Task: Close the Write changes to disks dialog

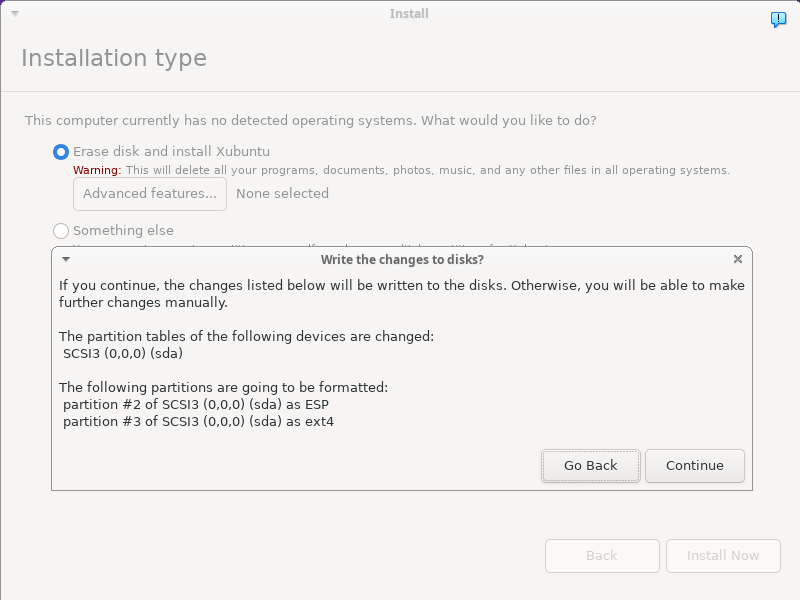Action: point(738,259)
